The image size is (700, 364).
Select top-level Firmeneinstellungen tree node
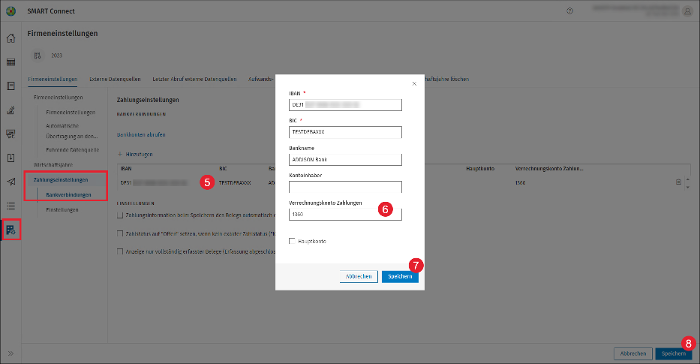click(x=58, y=97)
